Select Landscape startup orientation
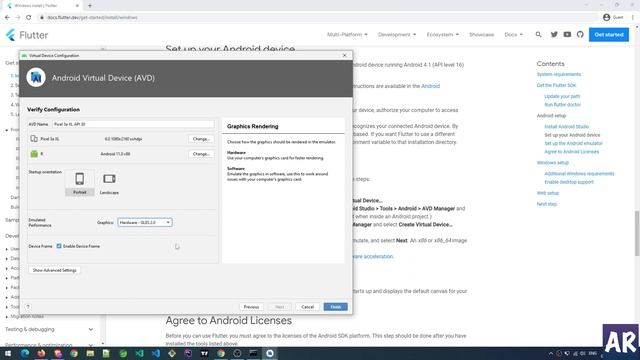This screenshot has height=360, width=640. tap(109, 183)
